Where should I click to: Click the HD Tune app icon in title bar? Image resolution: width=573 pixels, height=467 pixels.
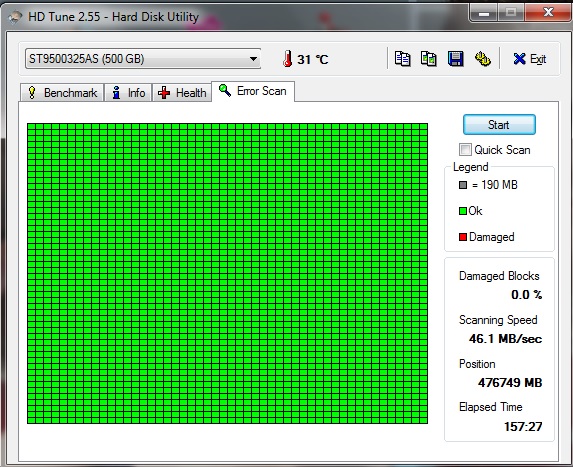tap(15, 17)
